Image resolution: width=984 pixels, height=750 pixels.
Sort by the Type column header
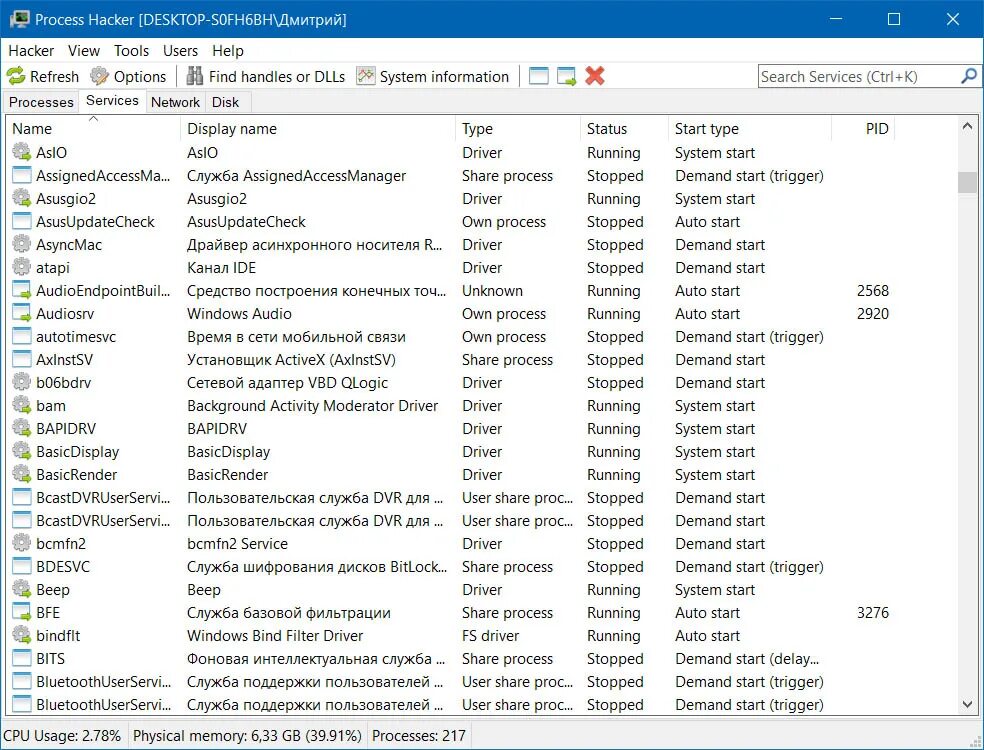click(x=518, y=129)
